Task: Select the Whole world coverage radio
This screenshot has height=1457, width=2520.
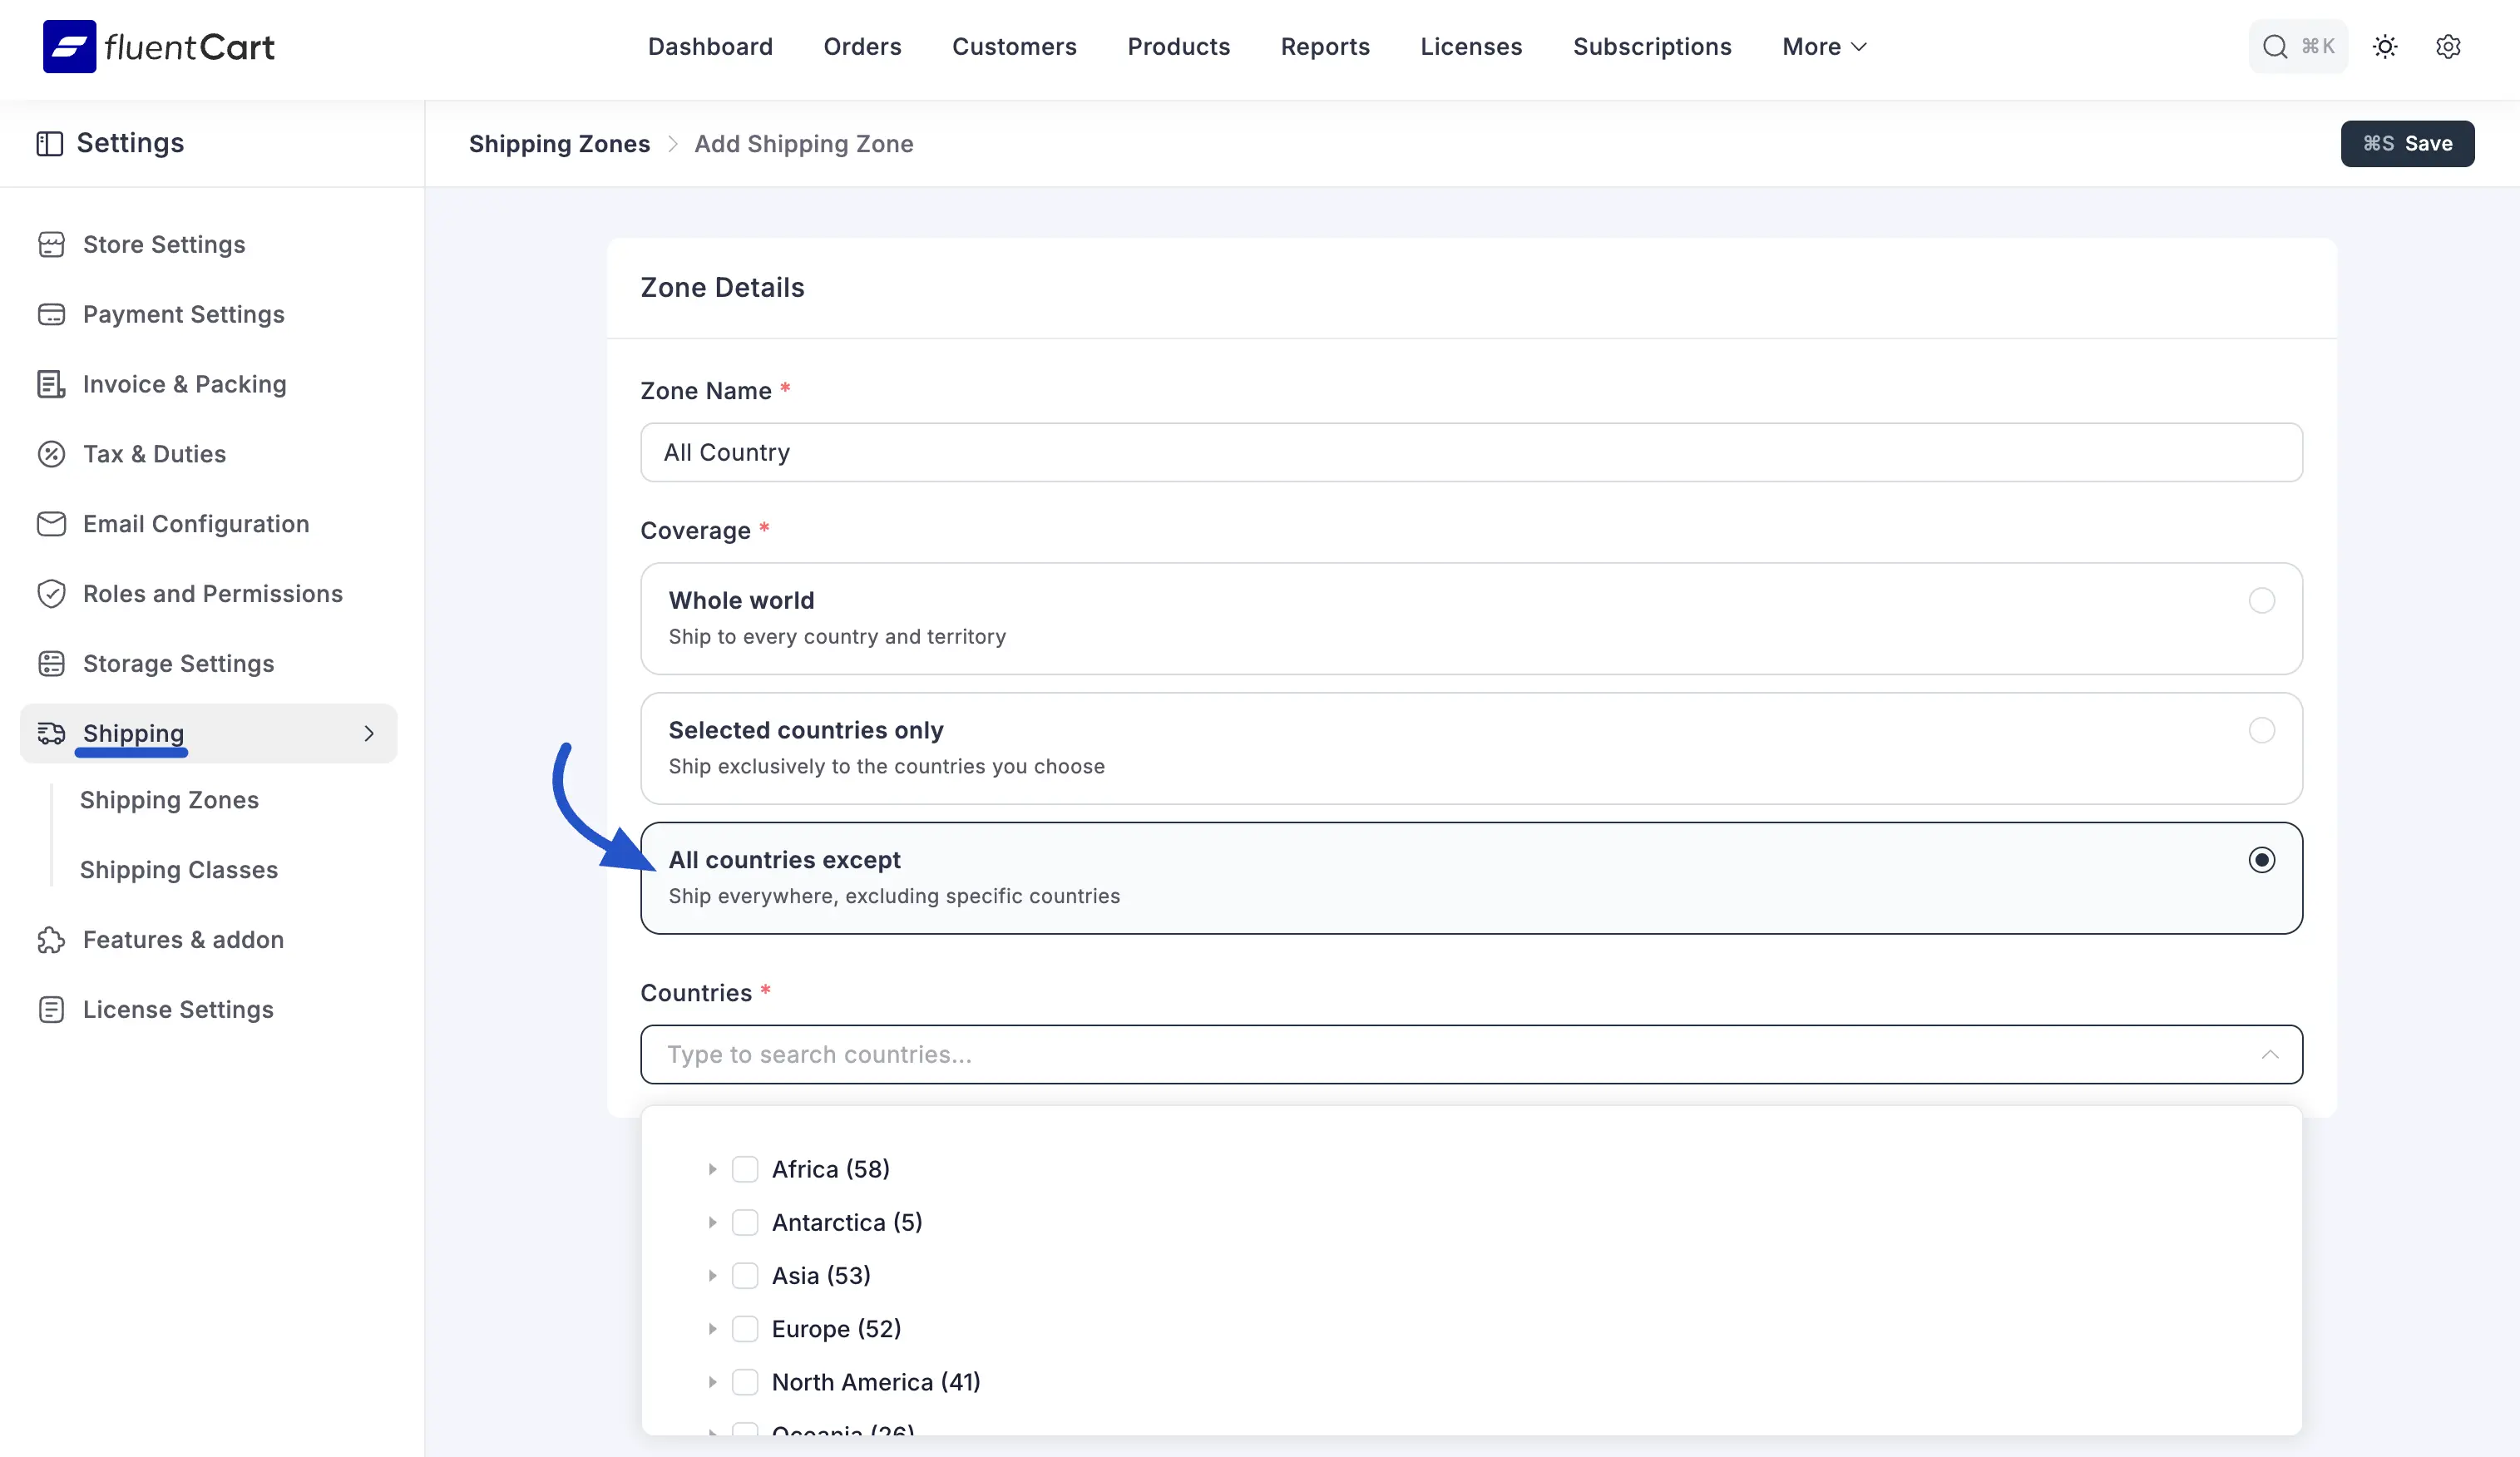Action: click(x=2261, y=600)
